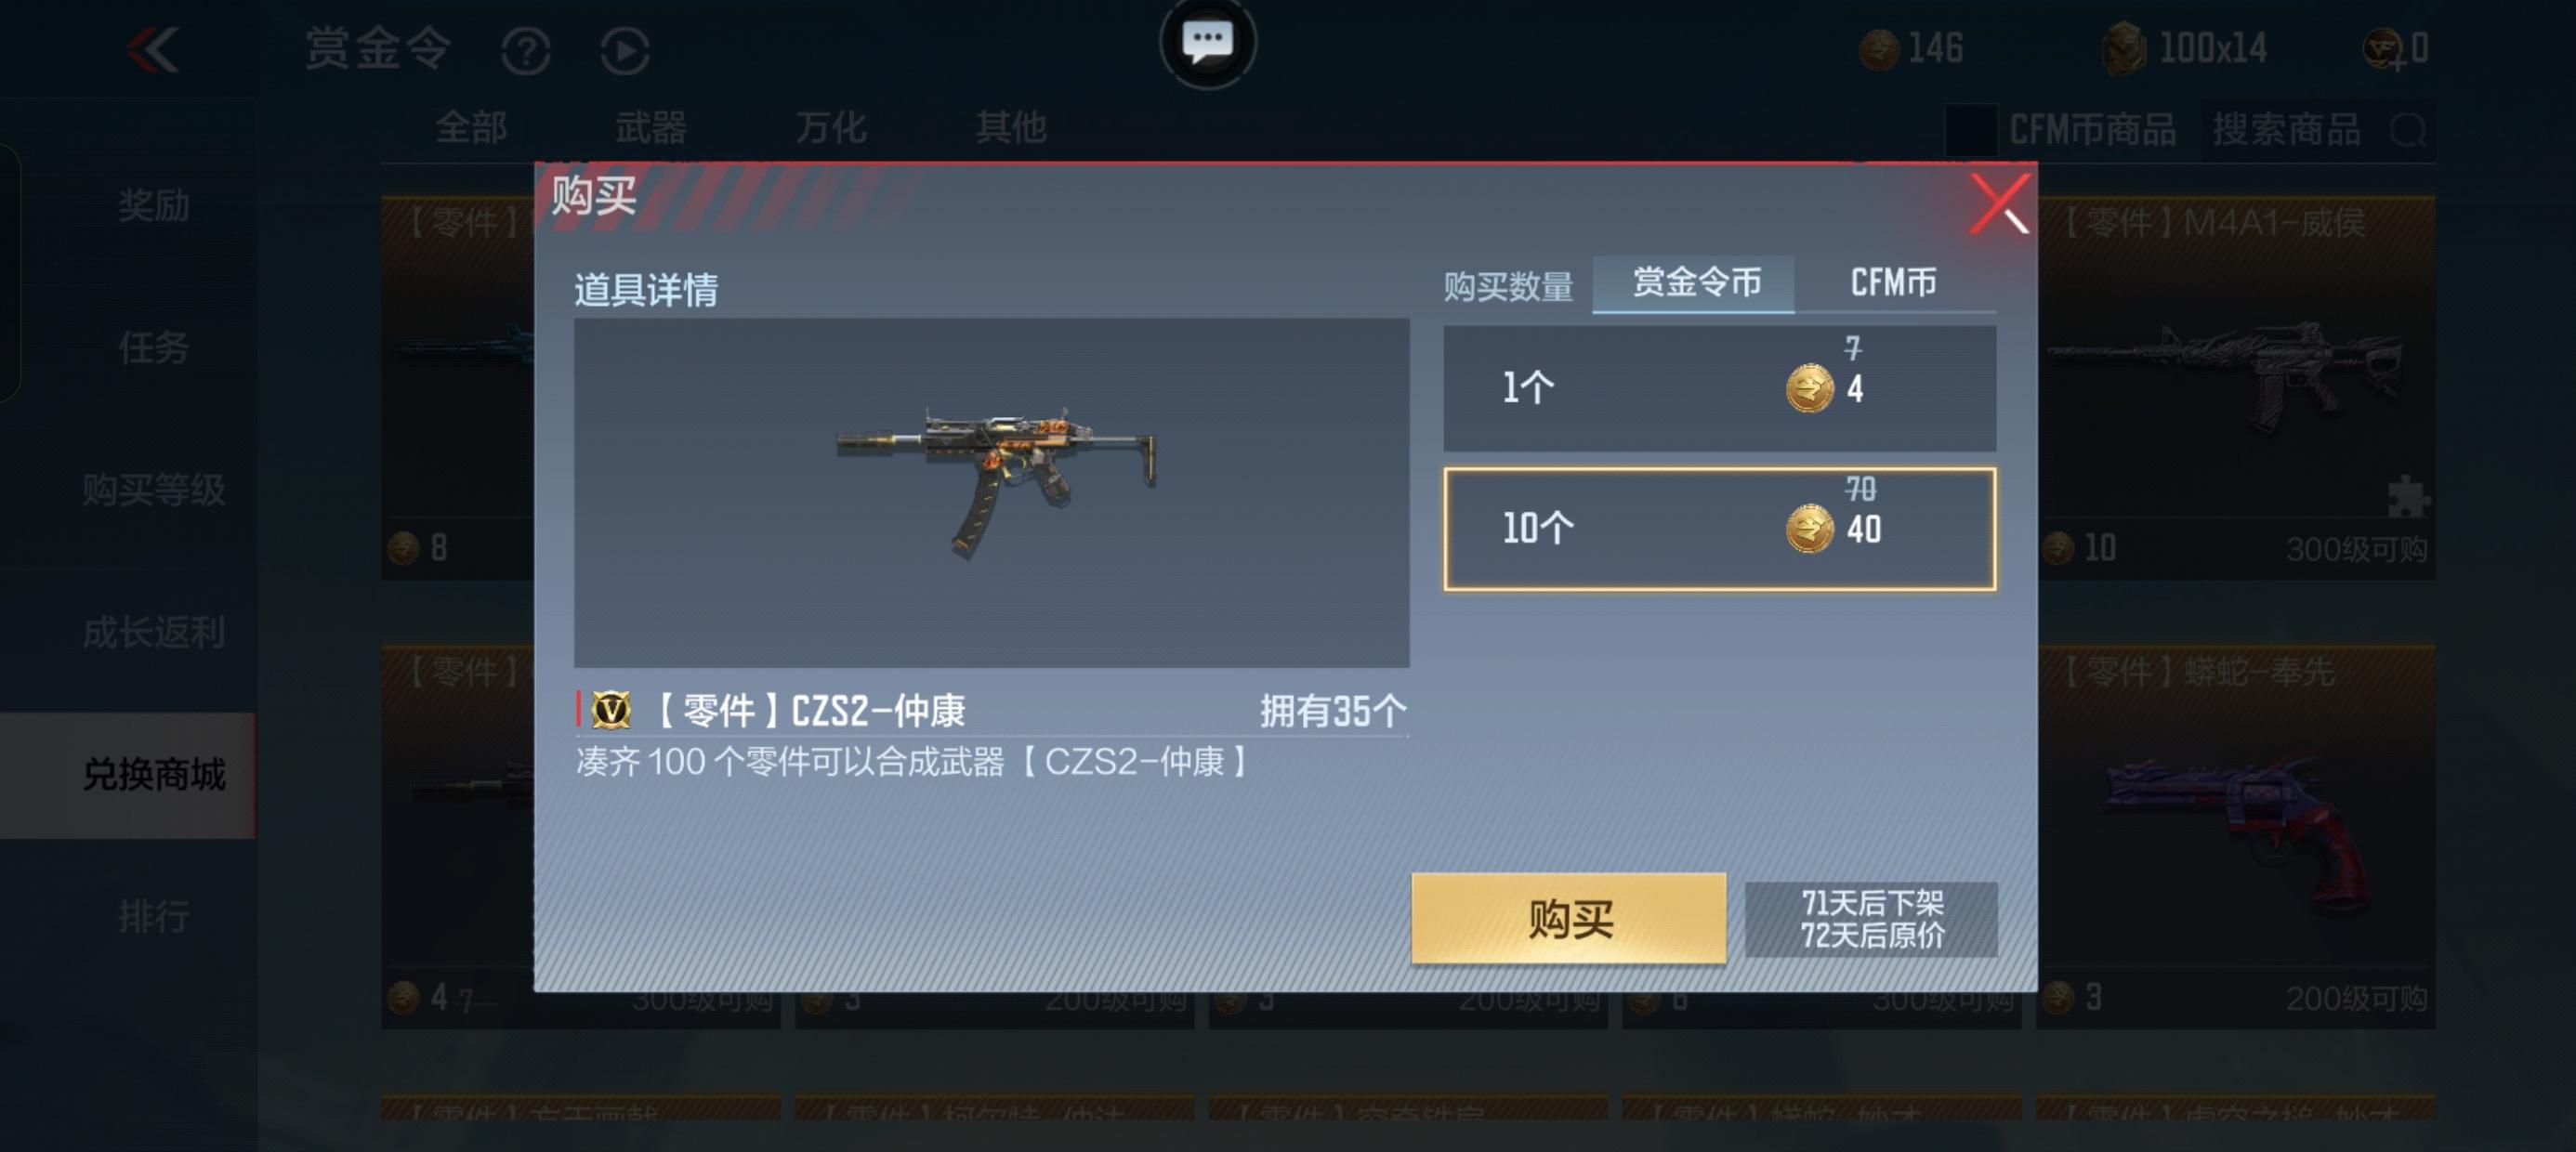Open the chat bubble icon

pyautogui.click(x=1207, y=43)
